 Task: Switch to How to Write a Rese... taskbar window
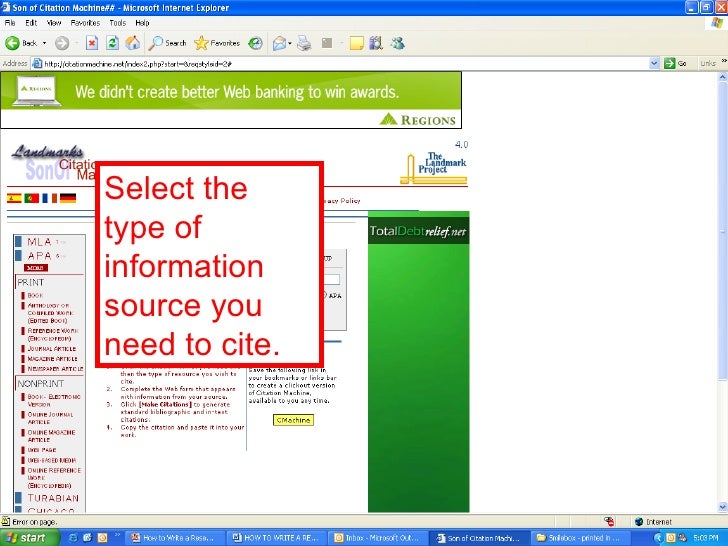point(176,538)
